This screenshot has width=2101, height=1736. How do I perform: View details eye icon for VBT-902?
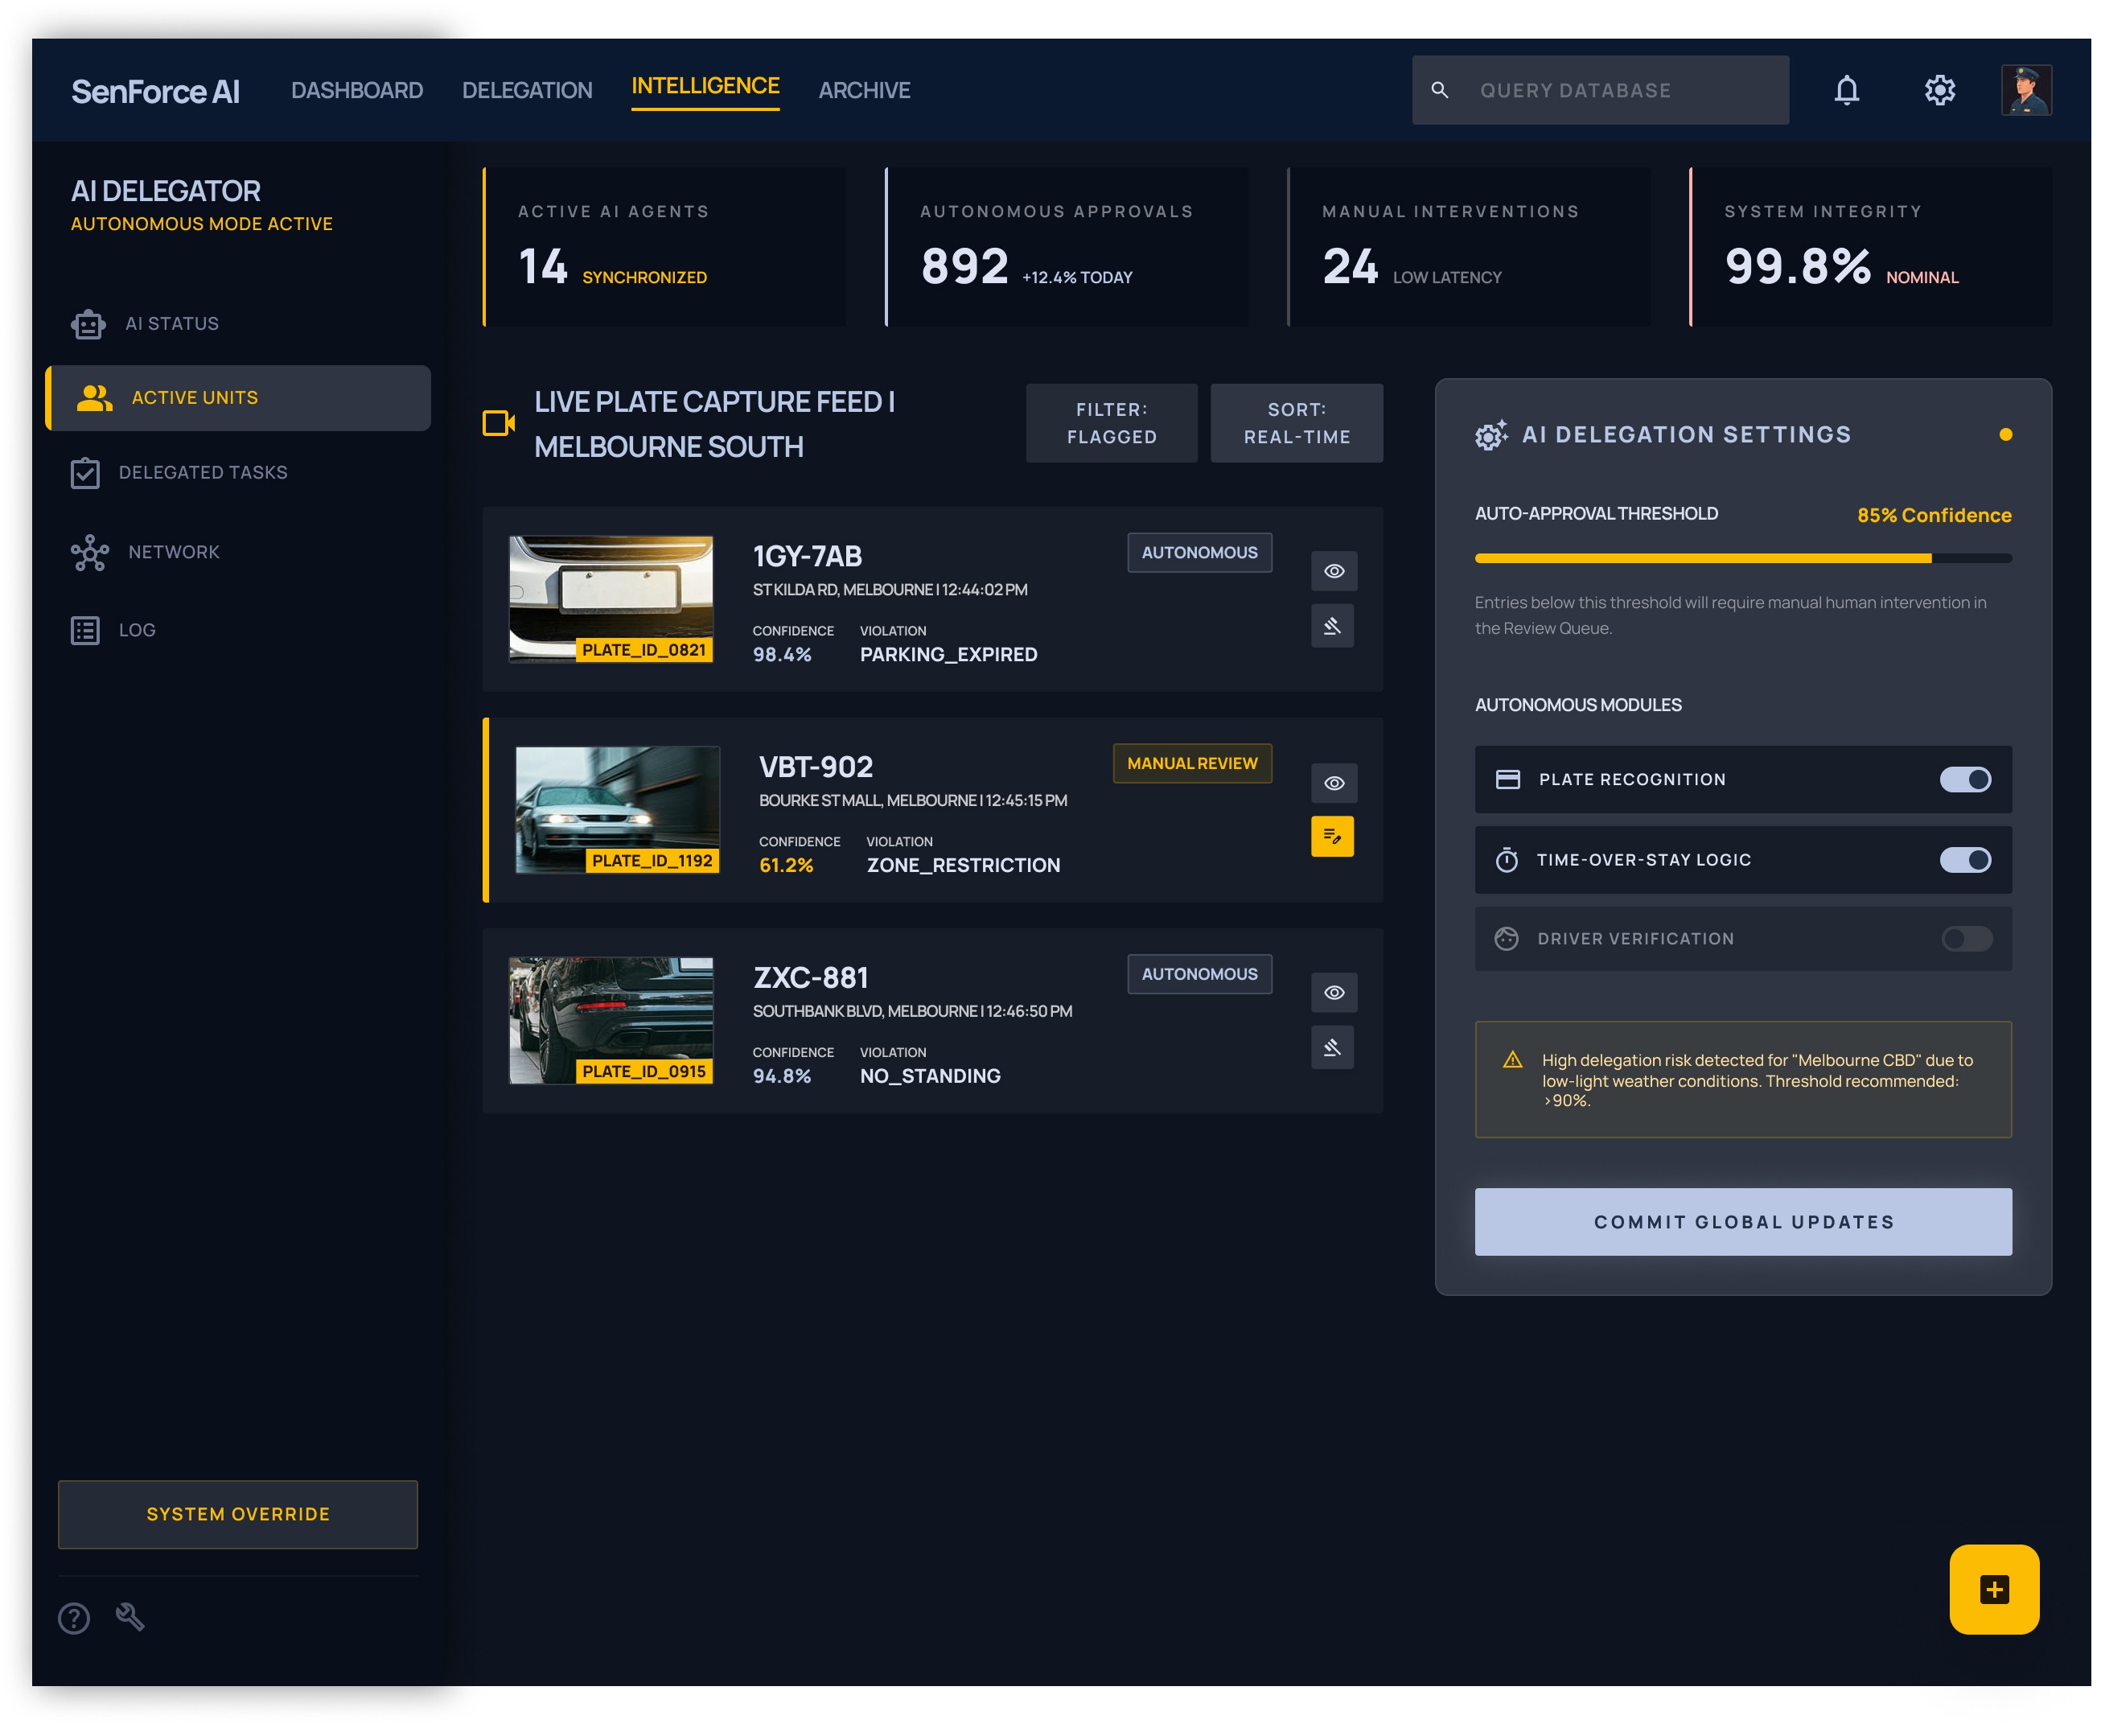[x=1333, y=783]
